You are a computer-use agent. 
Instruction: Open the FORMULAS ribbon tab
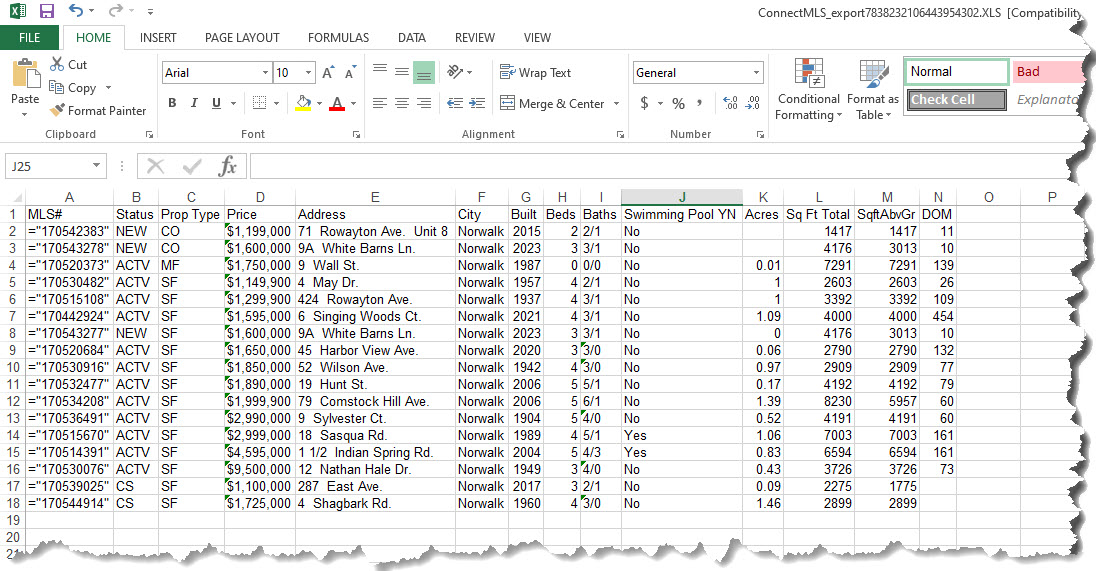338,38
